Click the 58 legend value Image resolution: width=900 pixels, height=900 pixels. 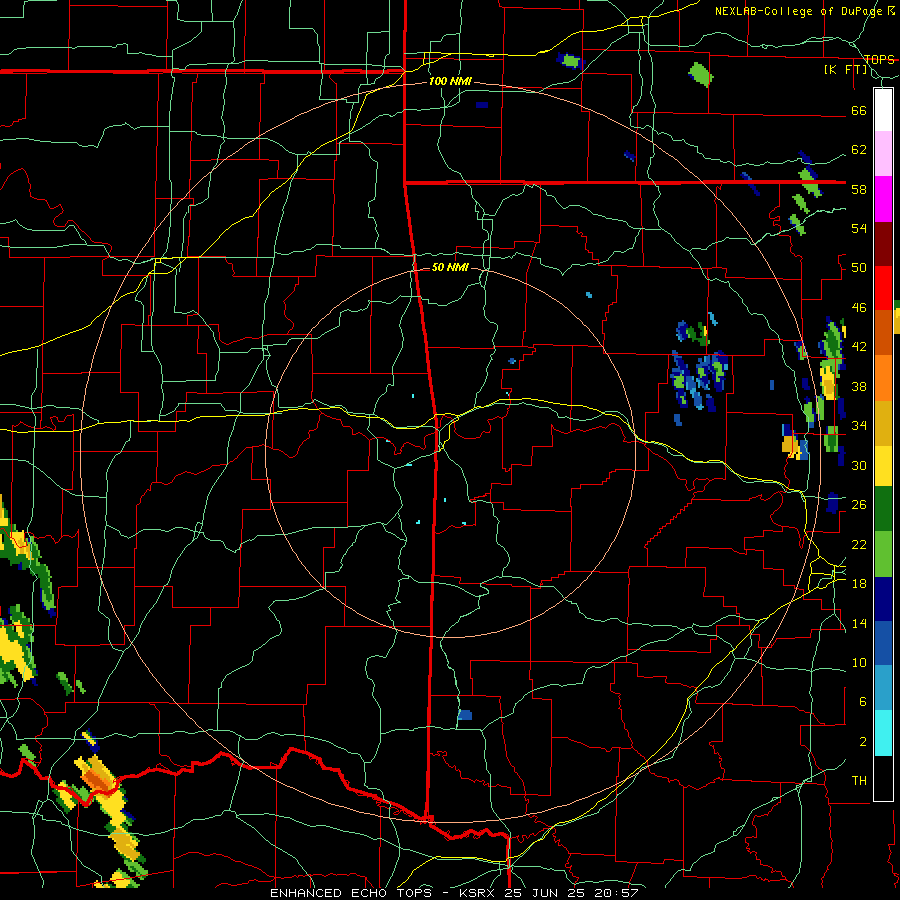coord(859,189)
